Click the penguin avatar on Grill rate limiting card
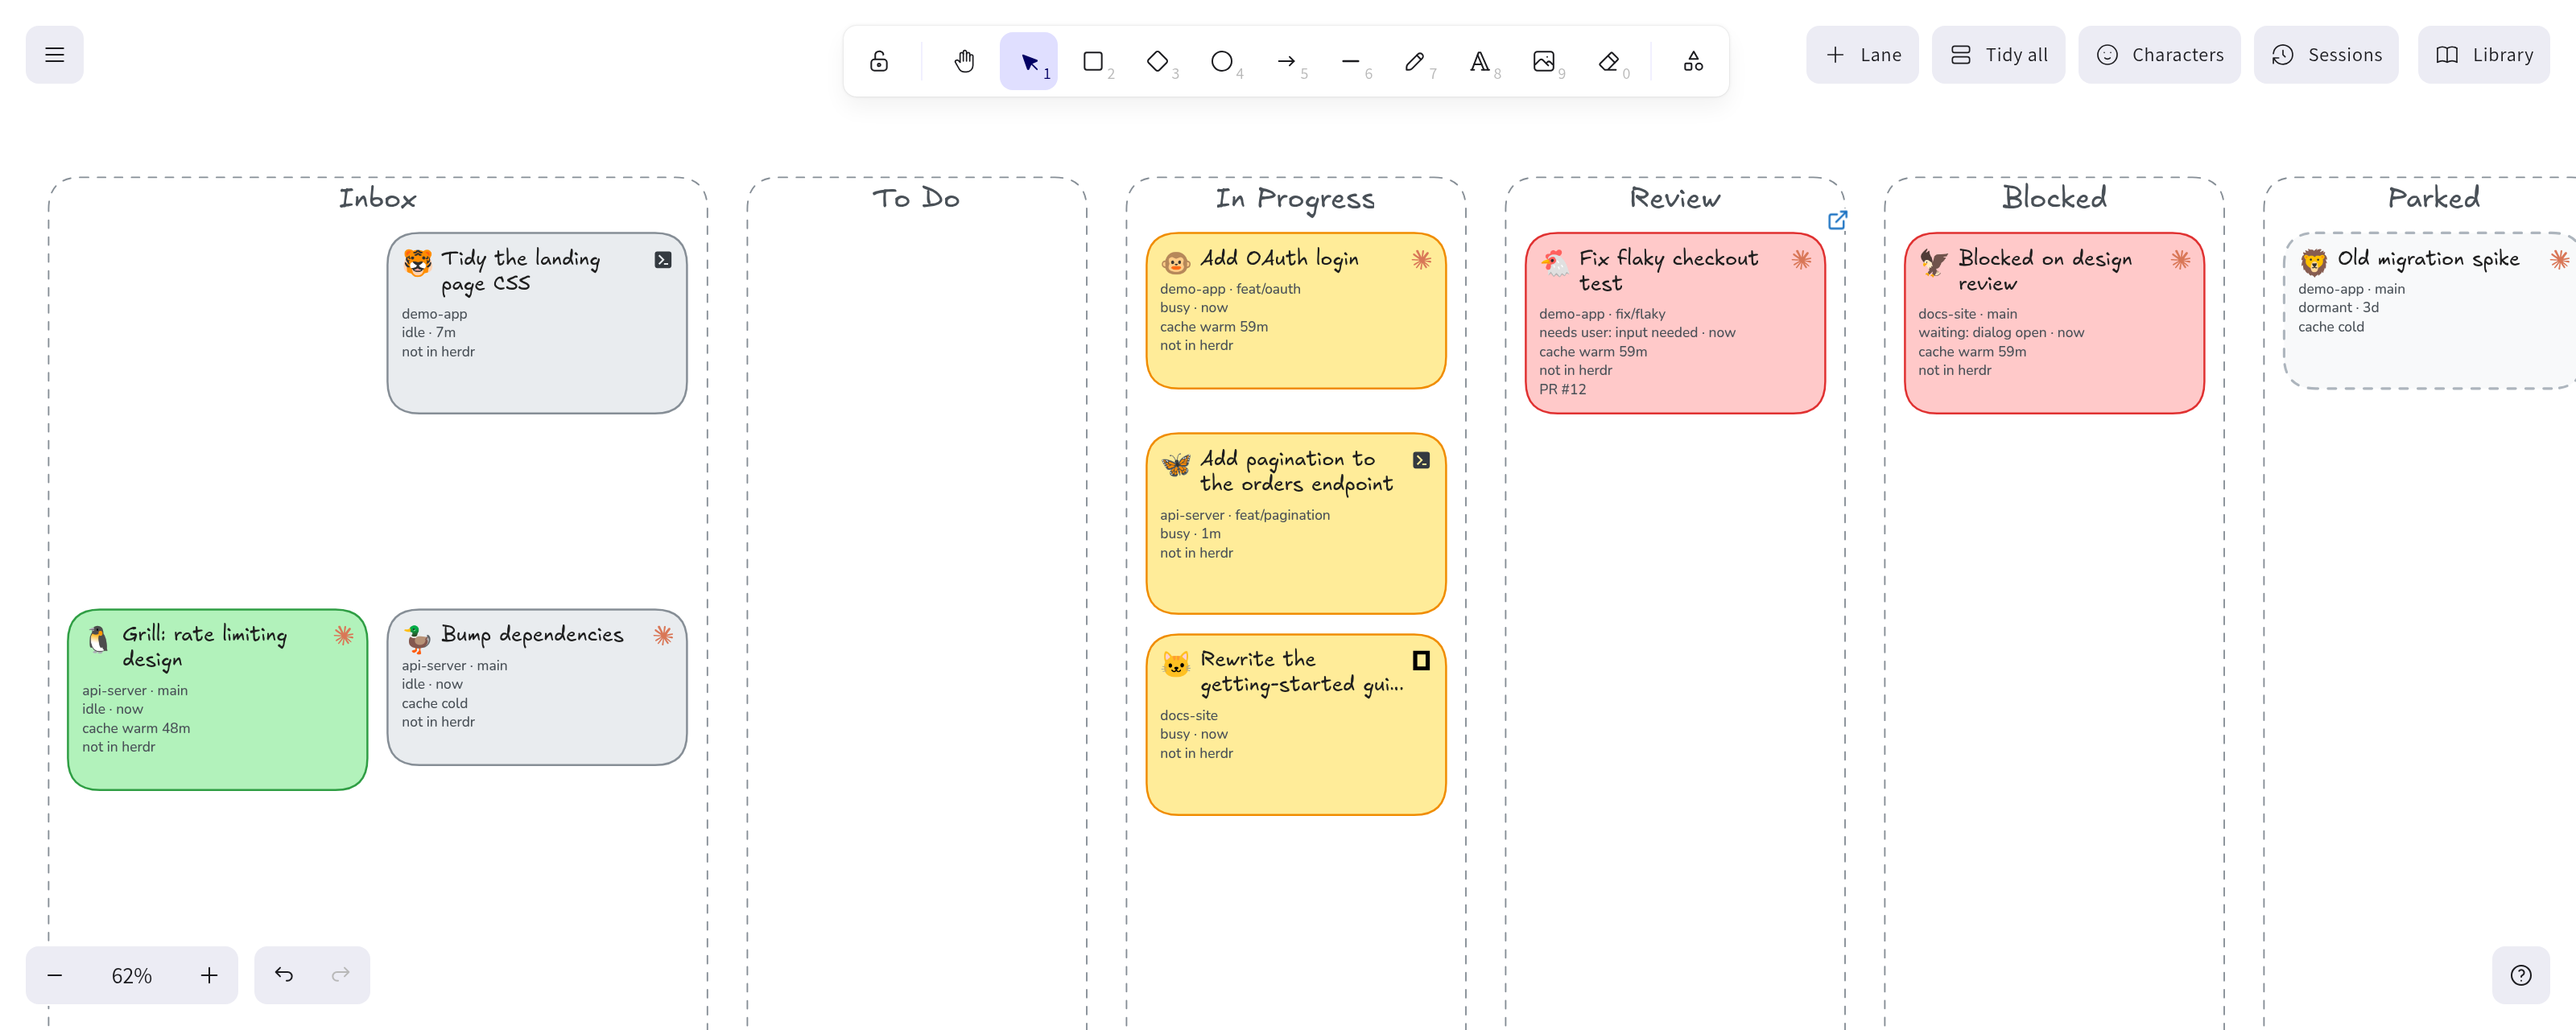 [x=98, y=639]
